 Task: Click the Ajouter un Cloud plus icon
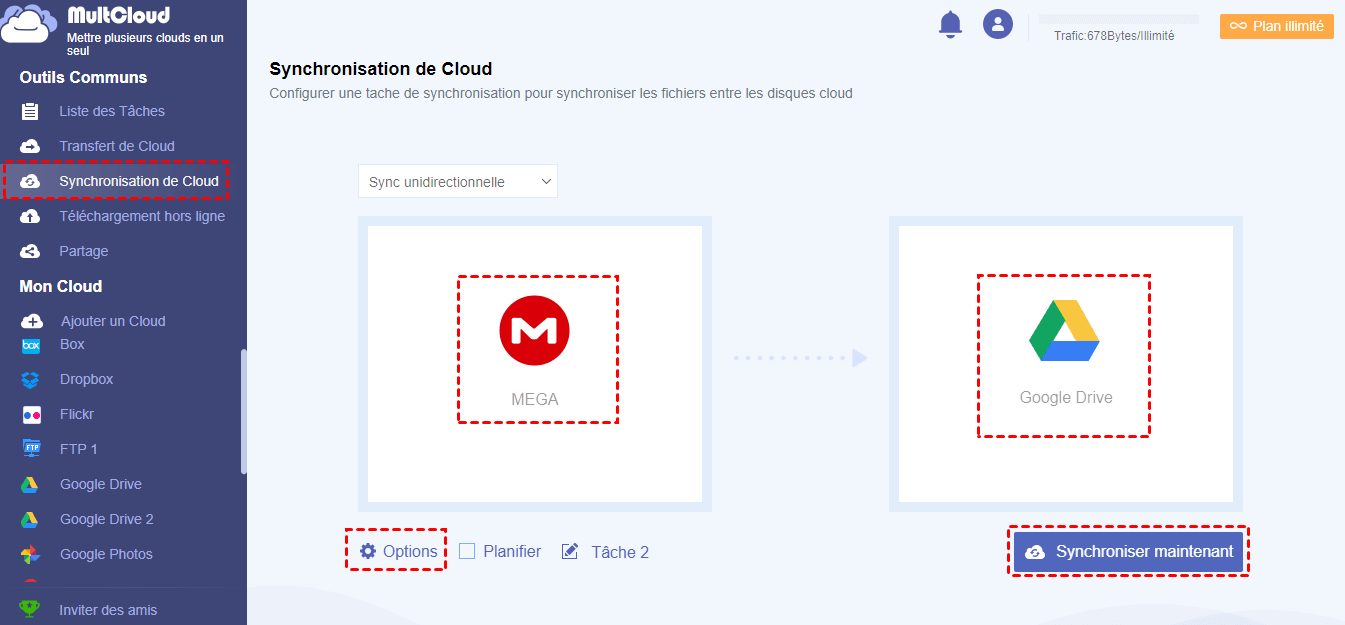click(32, 321)
